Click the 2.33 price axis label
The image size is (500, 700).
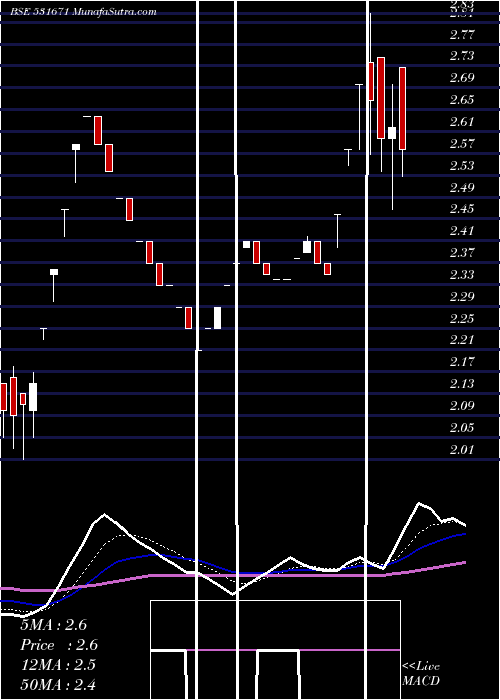(462, 275)
